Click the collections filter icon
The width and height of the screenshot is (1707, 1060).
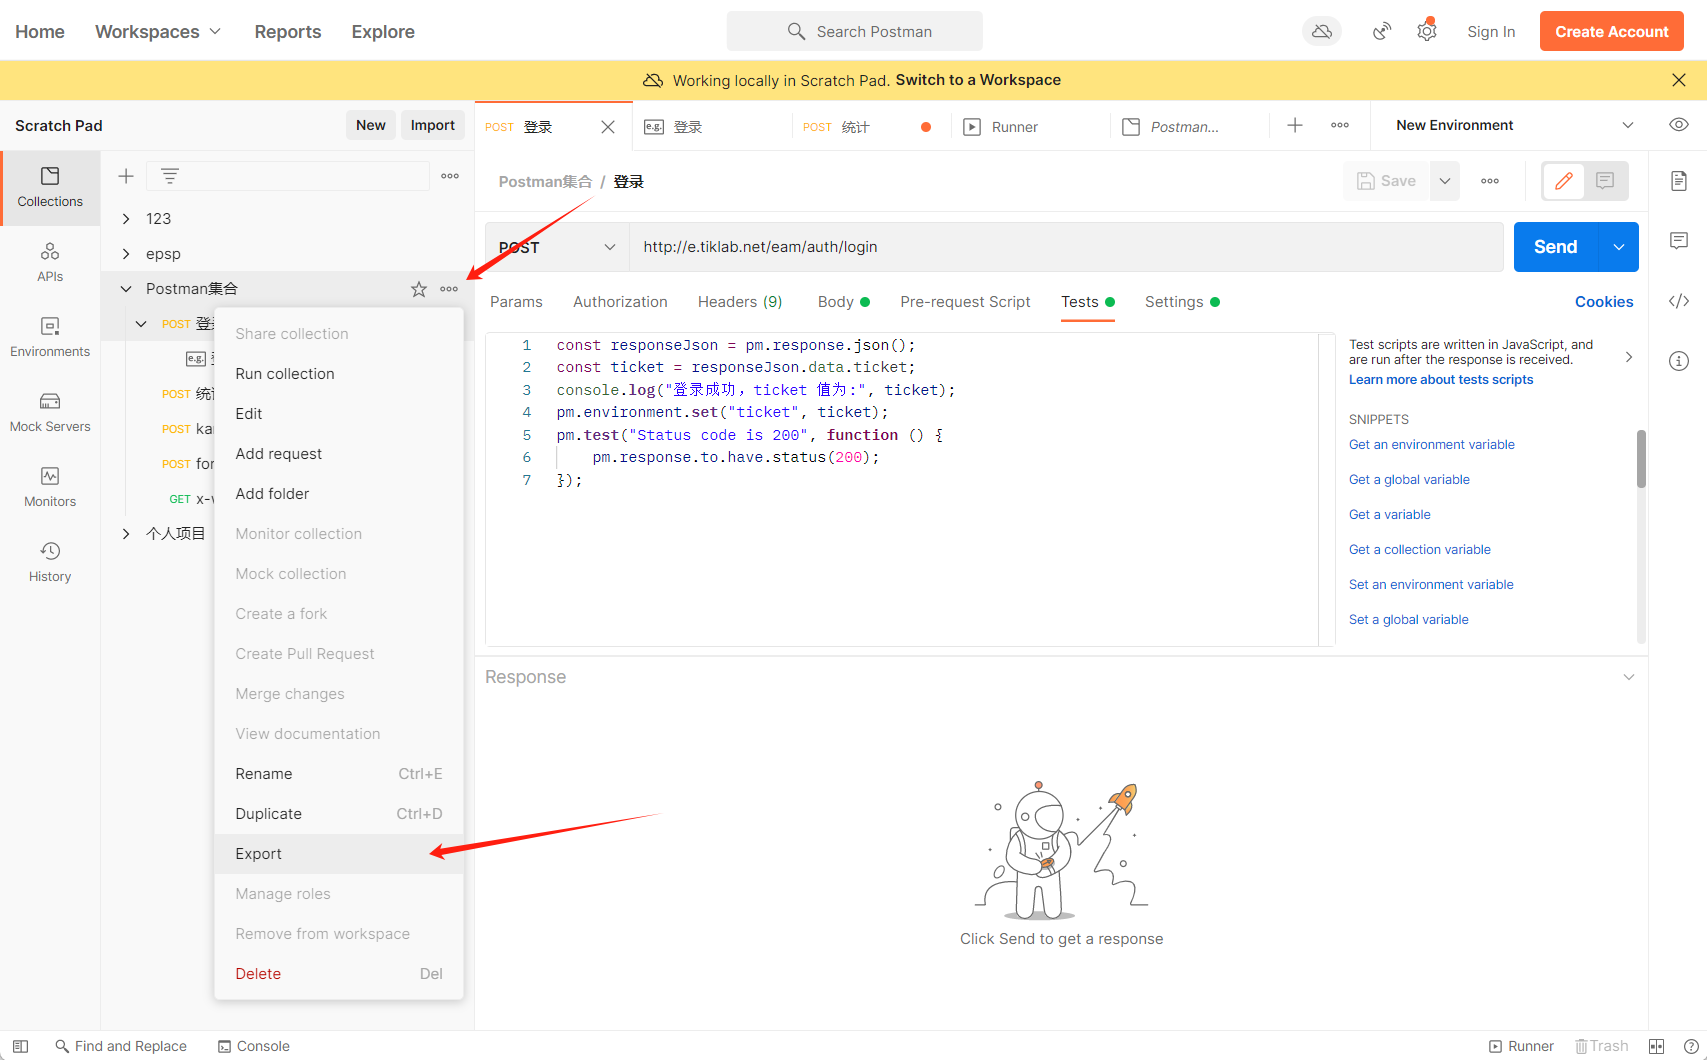pos(170,176)
